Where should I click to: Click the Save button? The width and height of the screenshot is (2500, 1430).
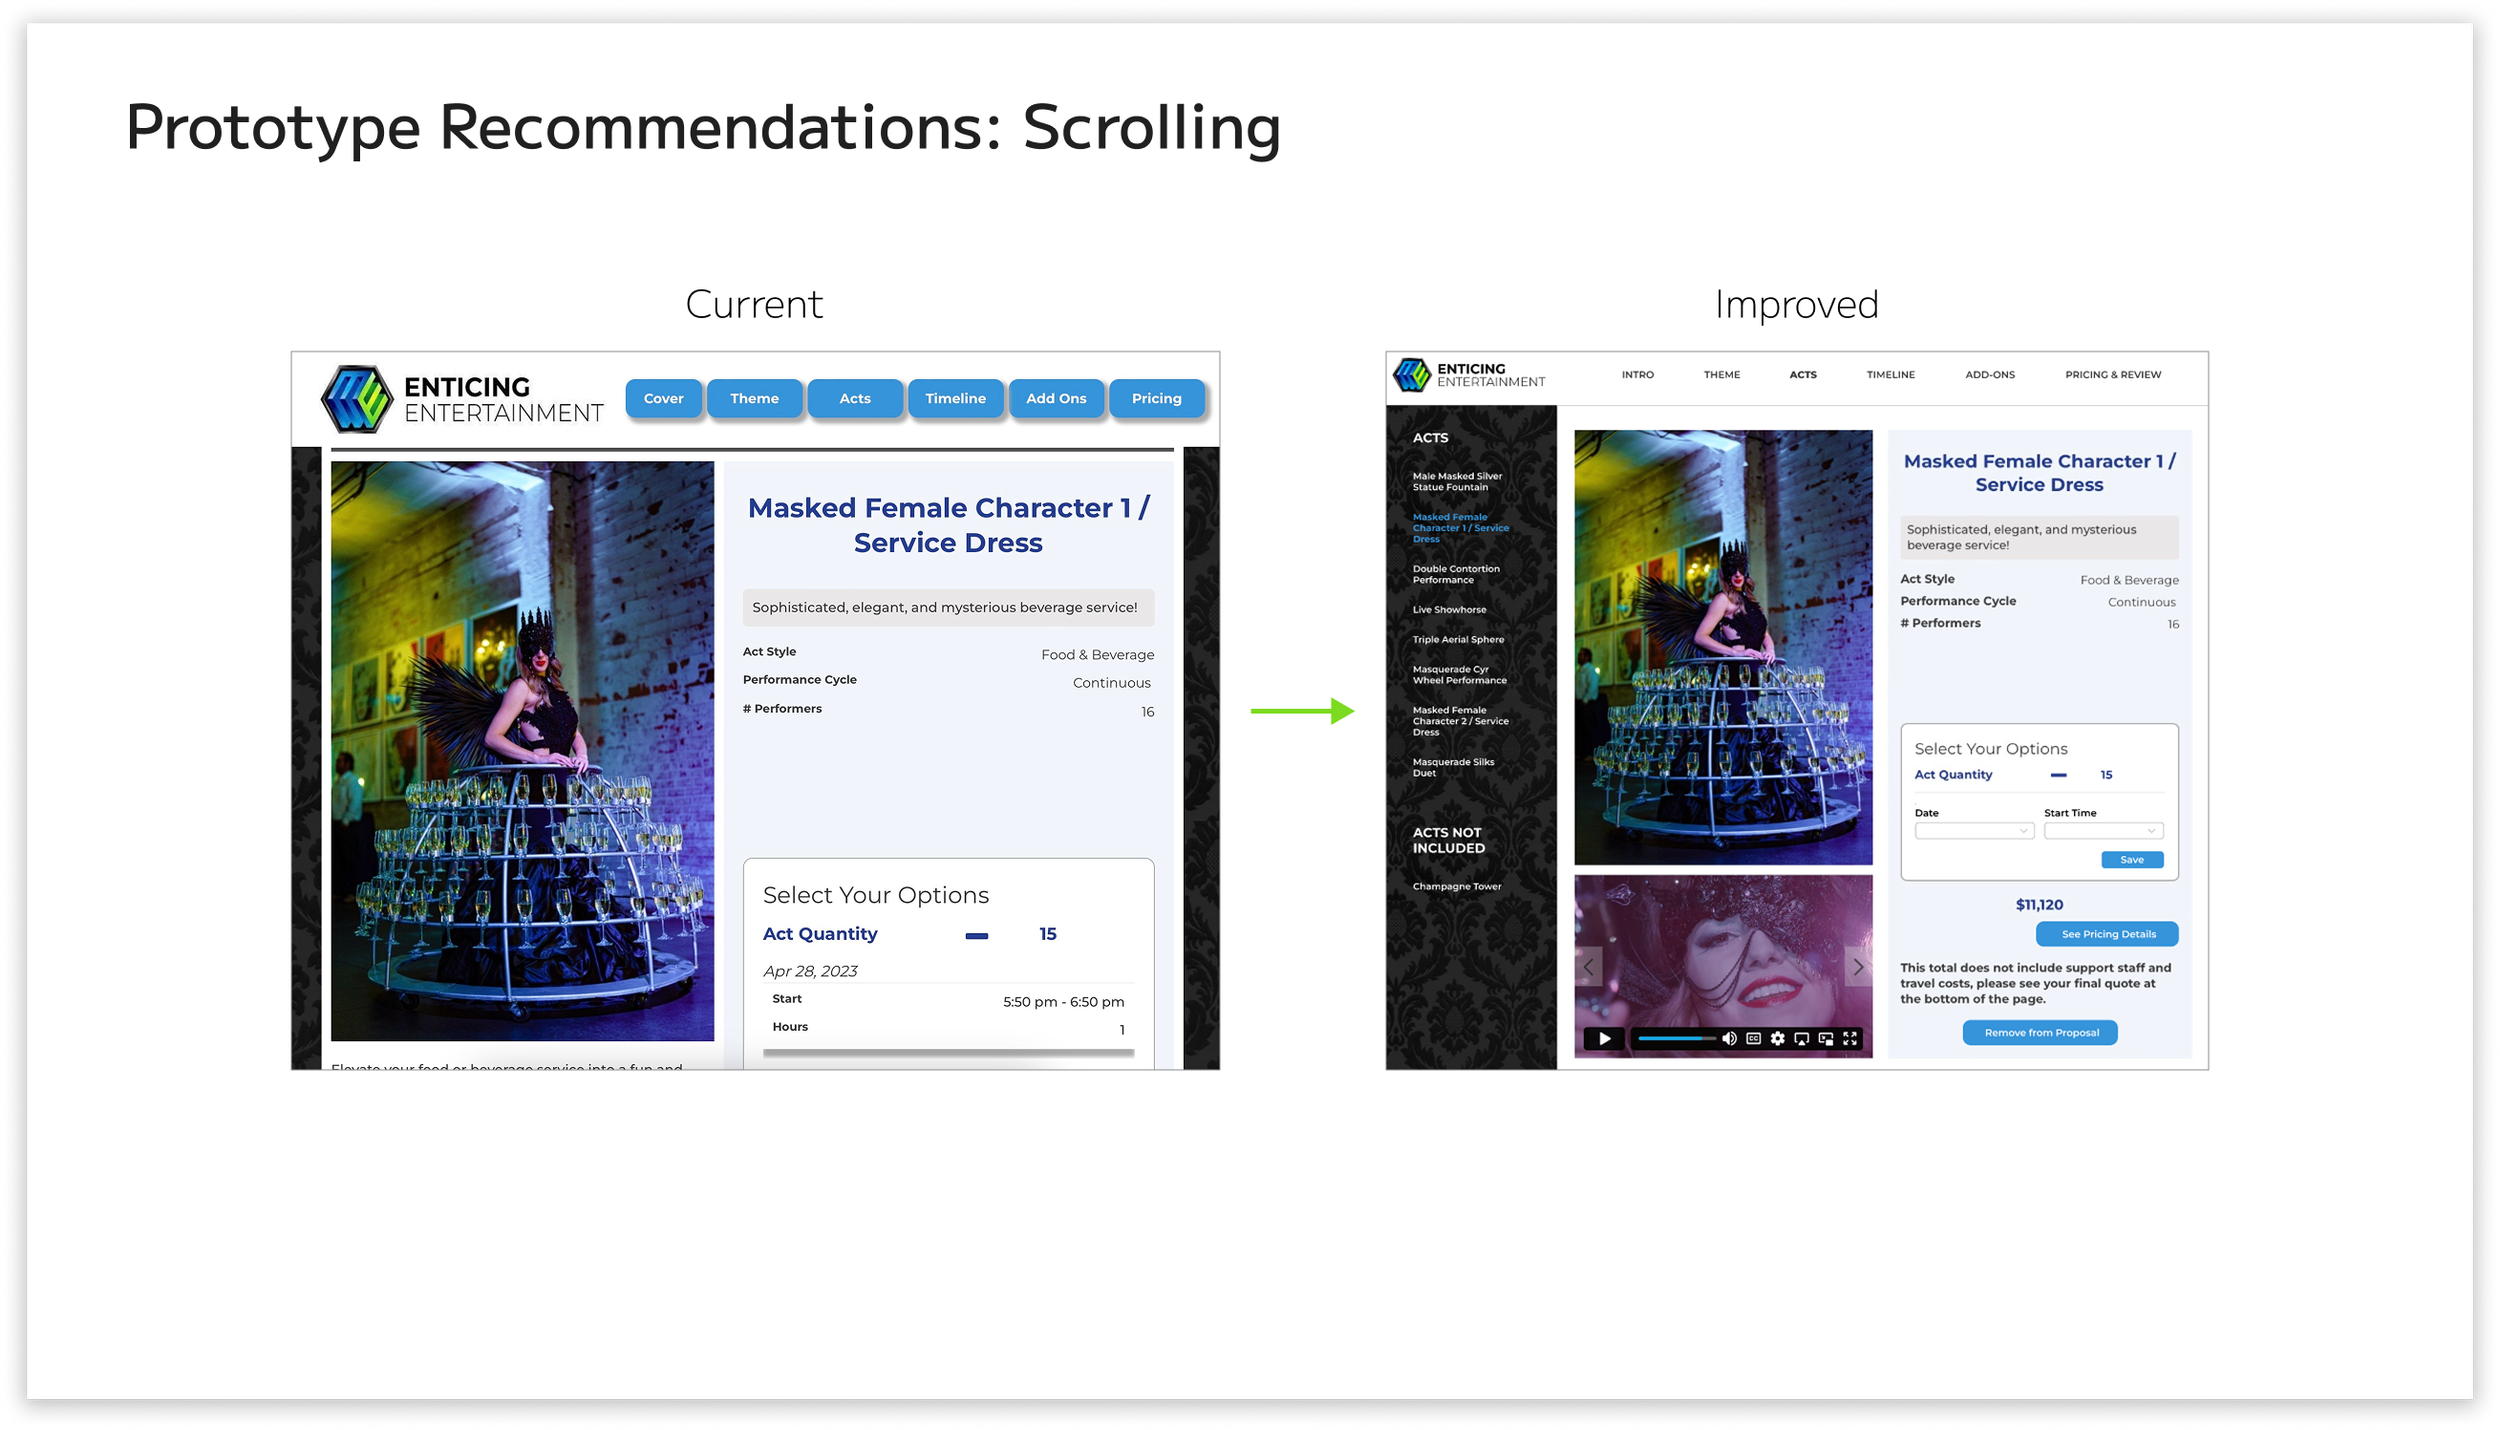[2131, 860]
